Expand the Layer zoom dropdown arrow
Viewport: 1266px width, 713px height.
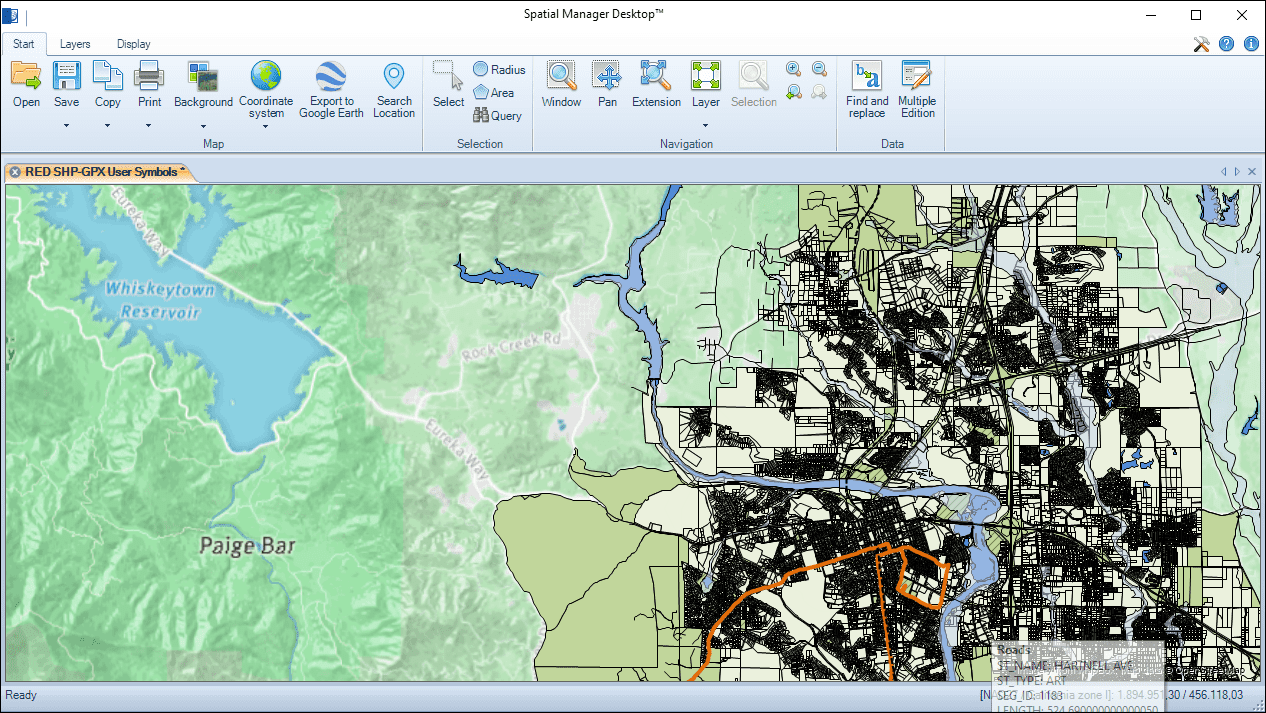pos(706,126)
